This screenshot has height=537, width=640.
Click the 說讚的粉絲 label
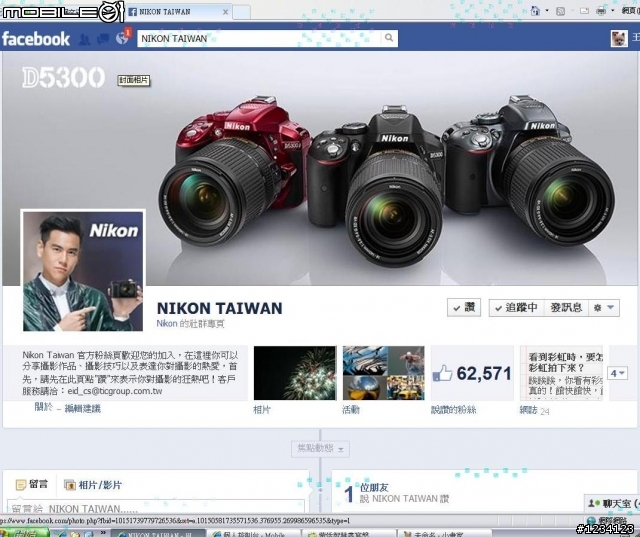pos(453,410)
